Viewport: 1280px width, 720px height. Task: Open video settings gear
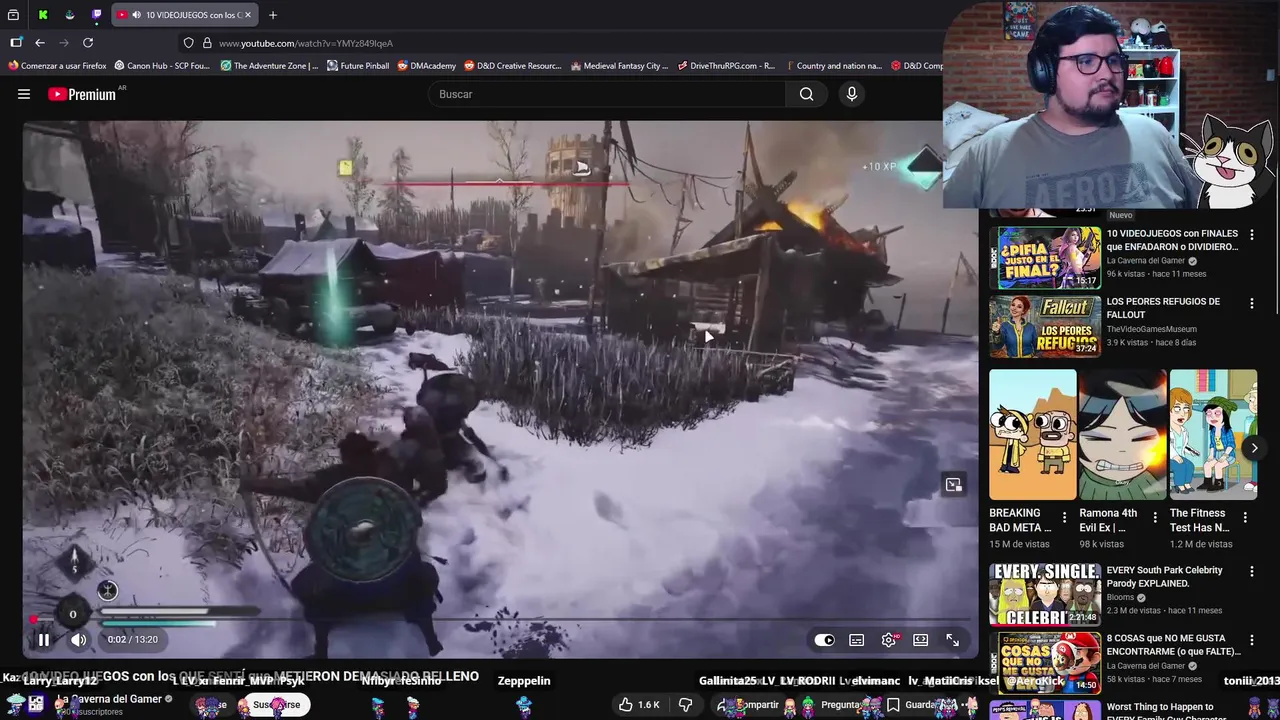point(889,640)
